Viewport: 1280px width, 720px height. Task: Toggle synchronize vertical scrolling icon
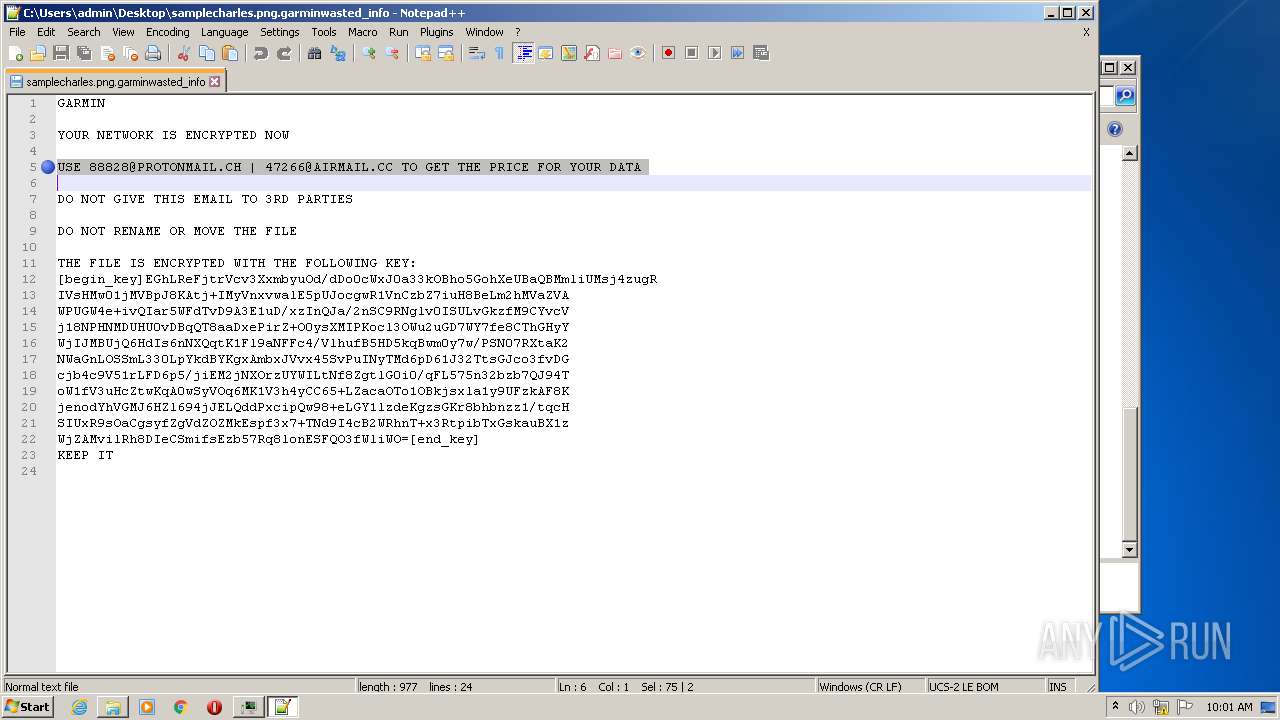(x=422, y=53)
